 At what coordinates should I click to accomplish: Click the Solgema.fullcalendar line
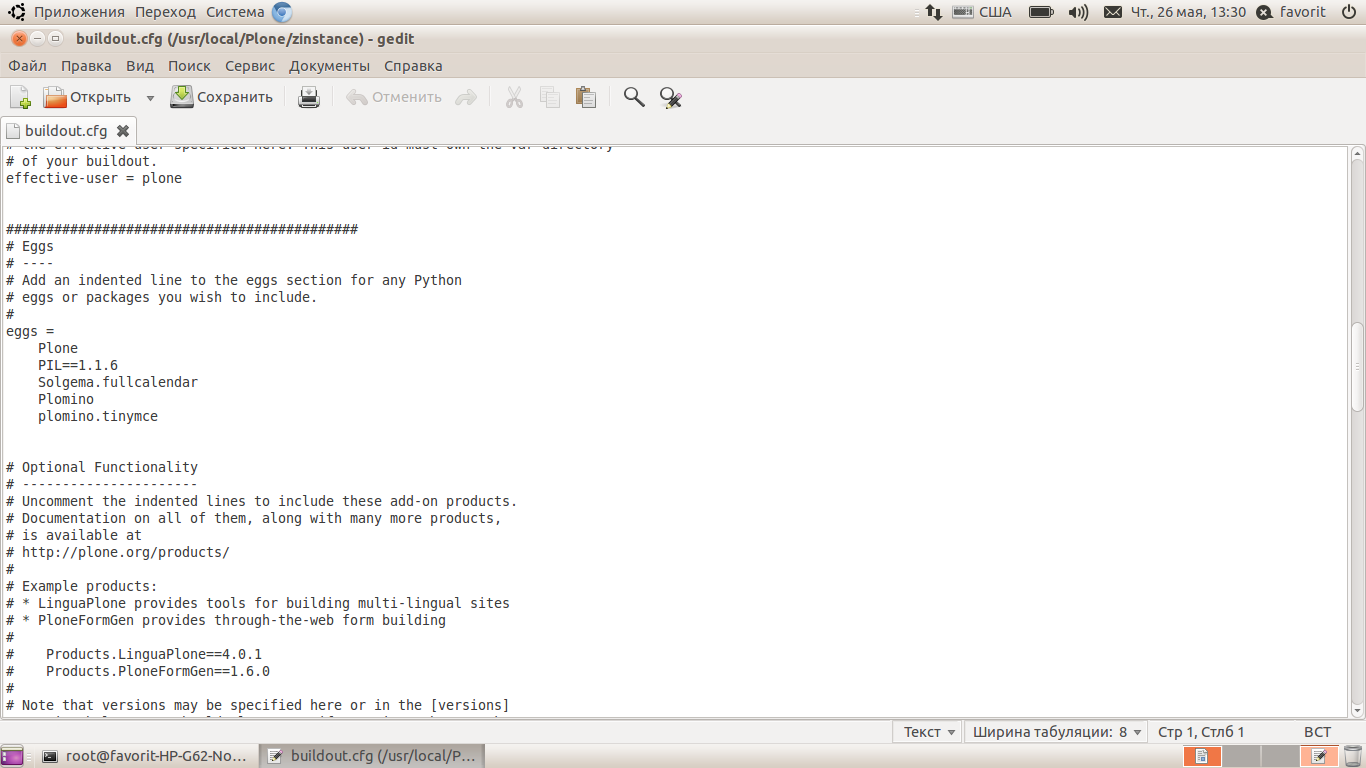118,382
